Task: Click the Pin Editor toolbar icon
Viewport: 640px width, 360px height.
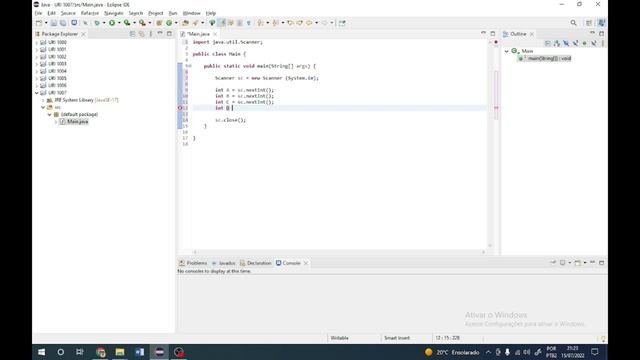Action: point(342,23)
